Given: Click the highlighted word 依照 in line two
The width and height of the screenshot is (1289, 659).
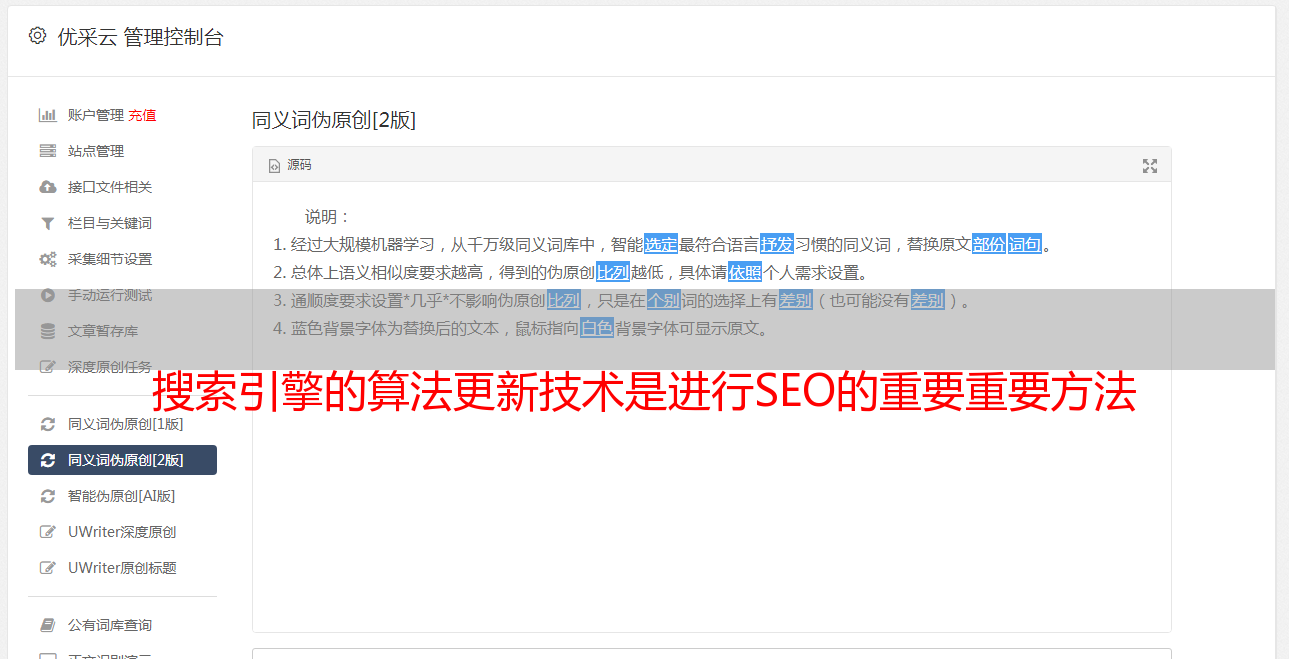Looking at the screenshot, I should click(x=745, y=272).
